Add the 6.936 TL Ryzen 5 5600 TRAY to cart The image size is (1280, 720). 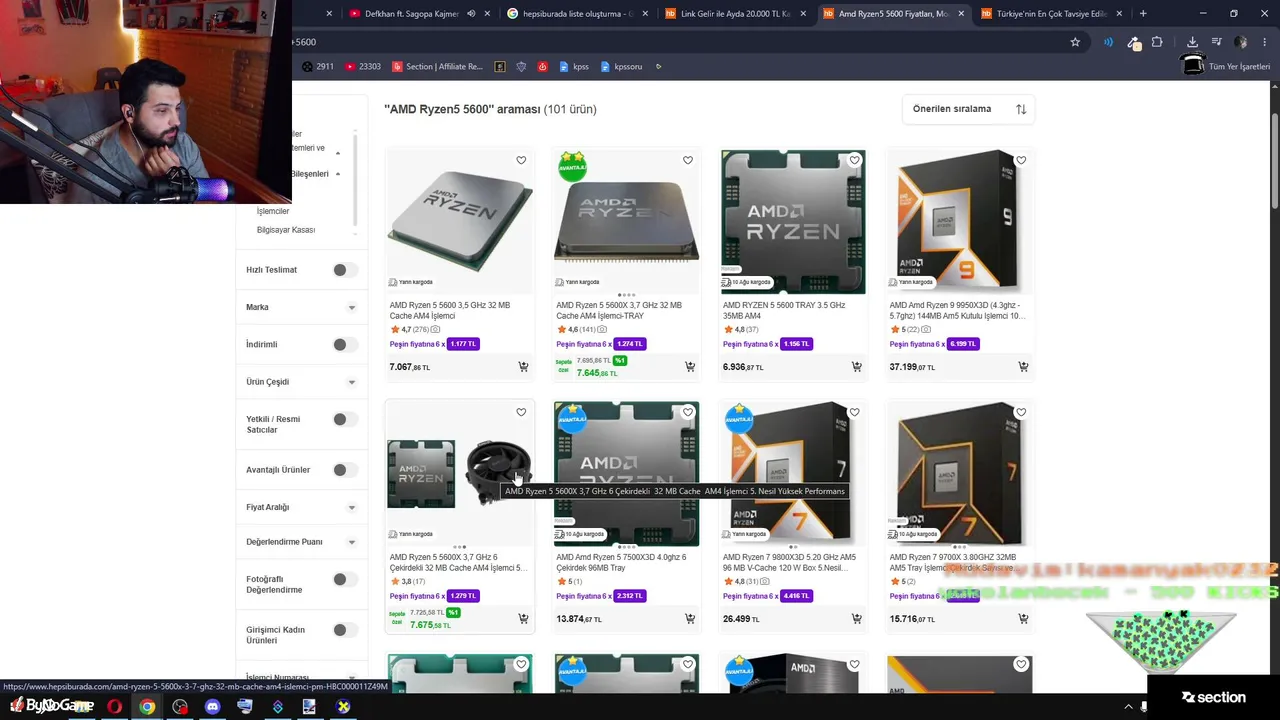[857, 367]
